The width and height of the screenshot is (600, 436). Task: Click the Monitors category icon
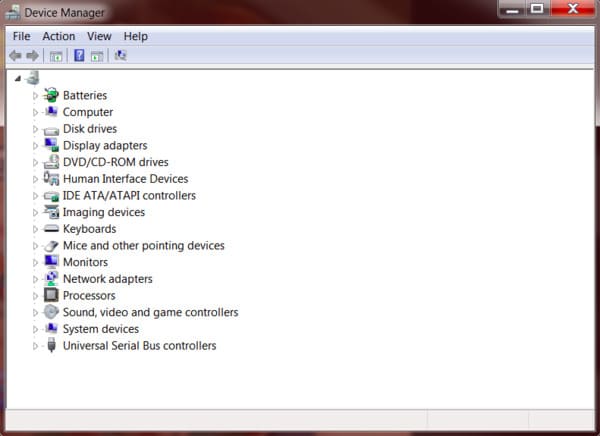pos(51,262)
